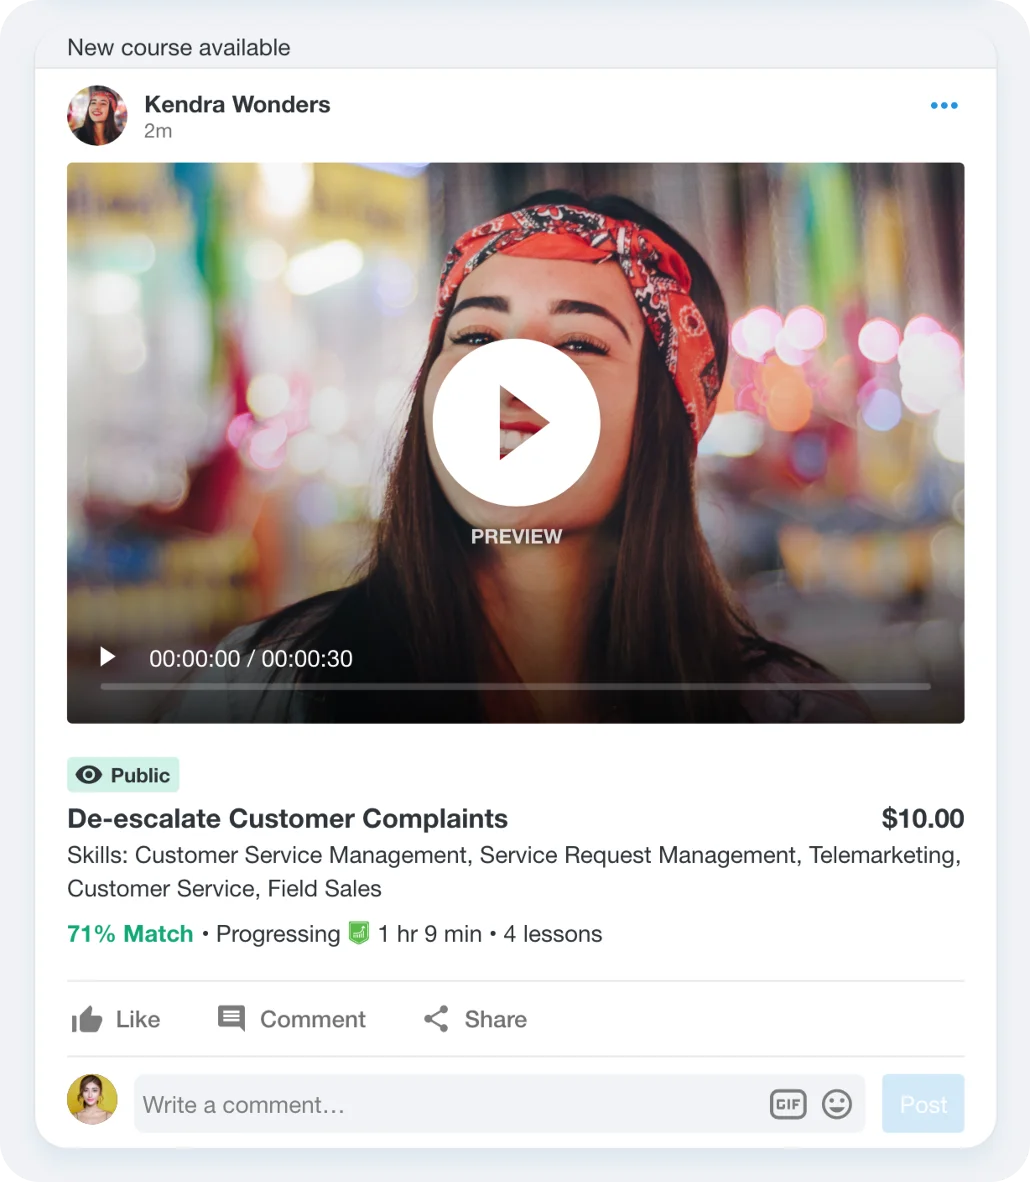
Task: Click the Share icon
Action: pos(436,1019)
